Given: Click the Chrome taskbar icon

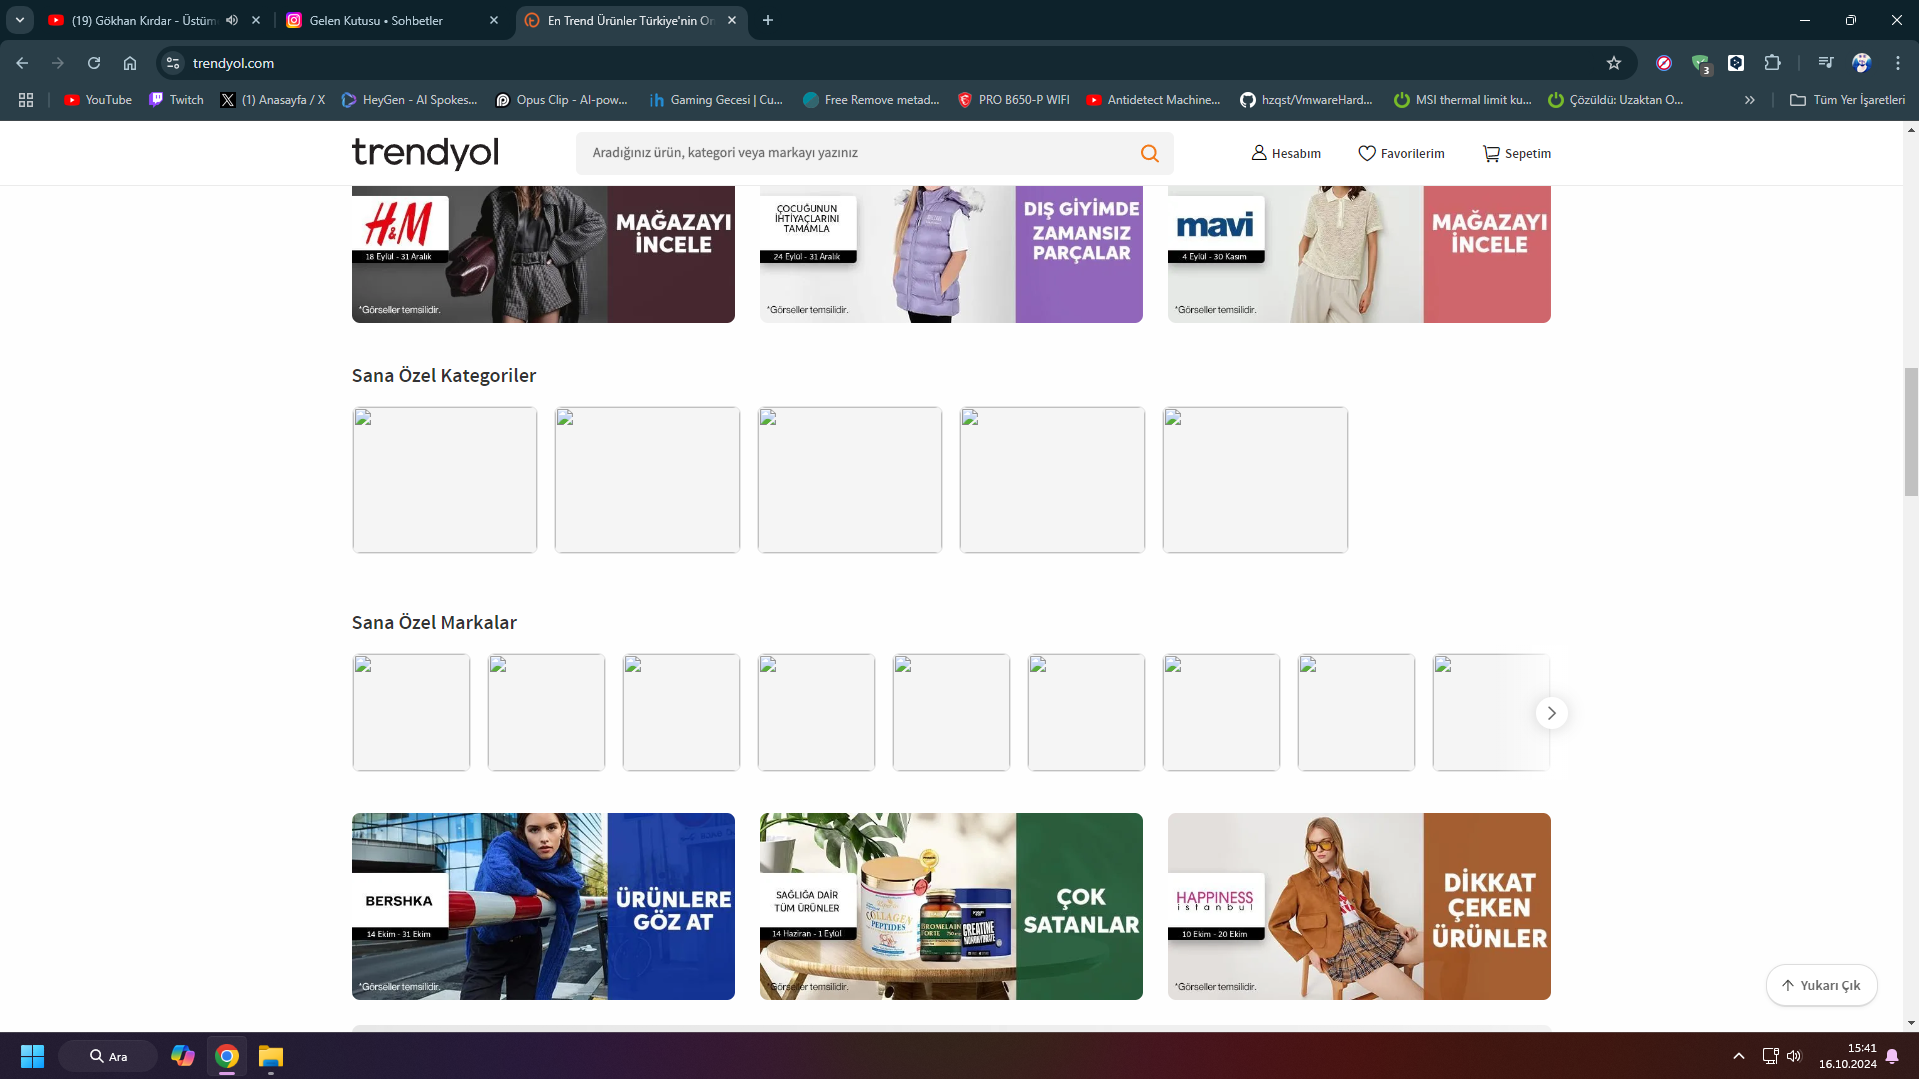Looking at the screenshot, I should tap(227, 1056).
